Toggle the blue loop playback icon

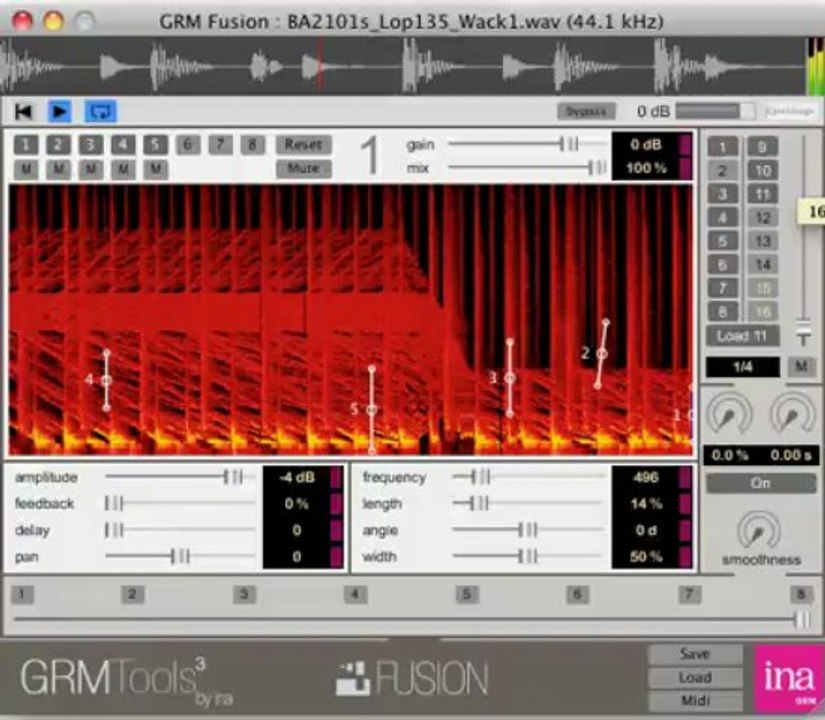[x=100, y=112]
